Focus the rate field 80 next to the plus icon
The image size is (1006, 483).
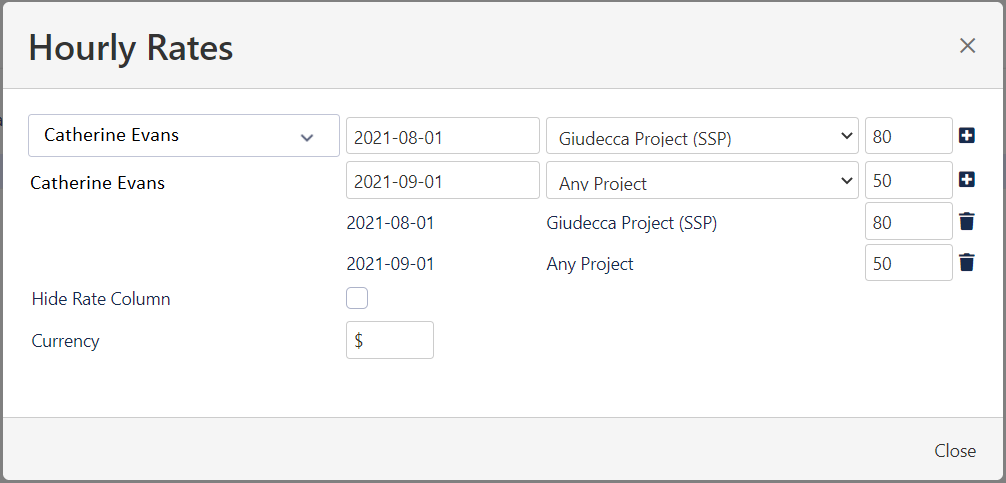click(x=908, y=136)
